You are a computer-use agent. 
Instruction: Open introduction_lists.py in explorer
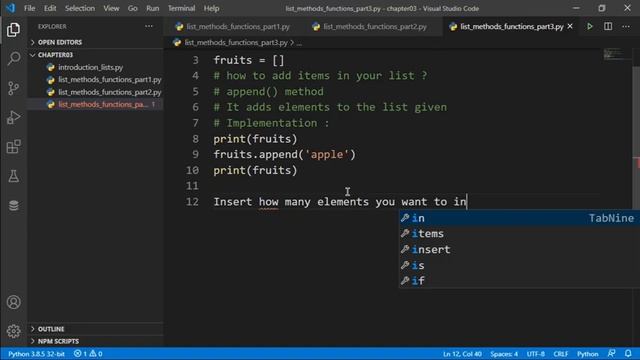click(x=90, y=67)
